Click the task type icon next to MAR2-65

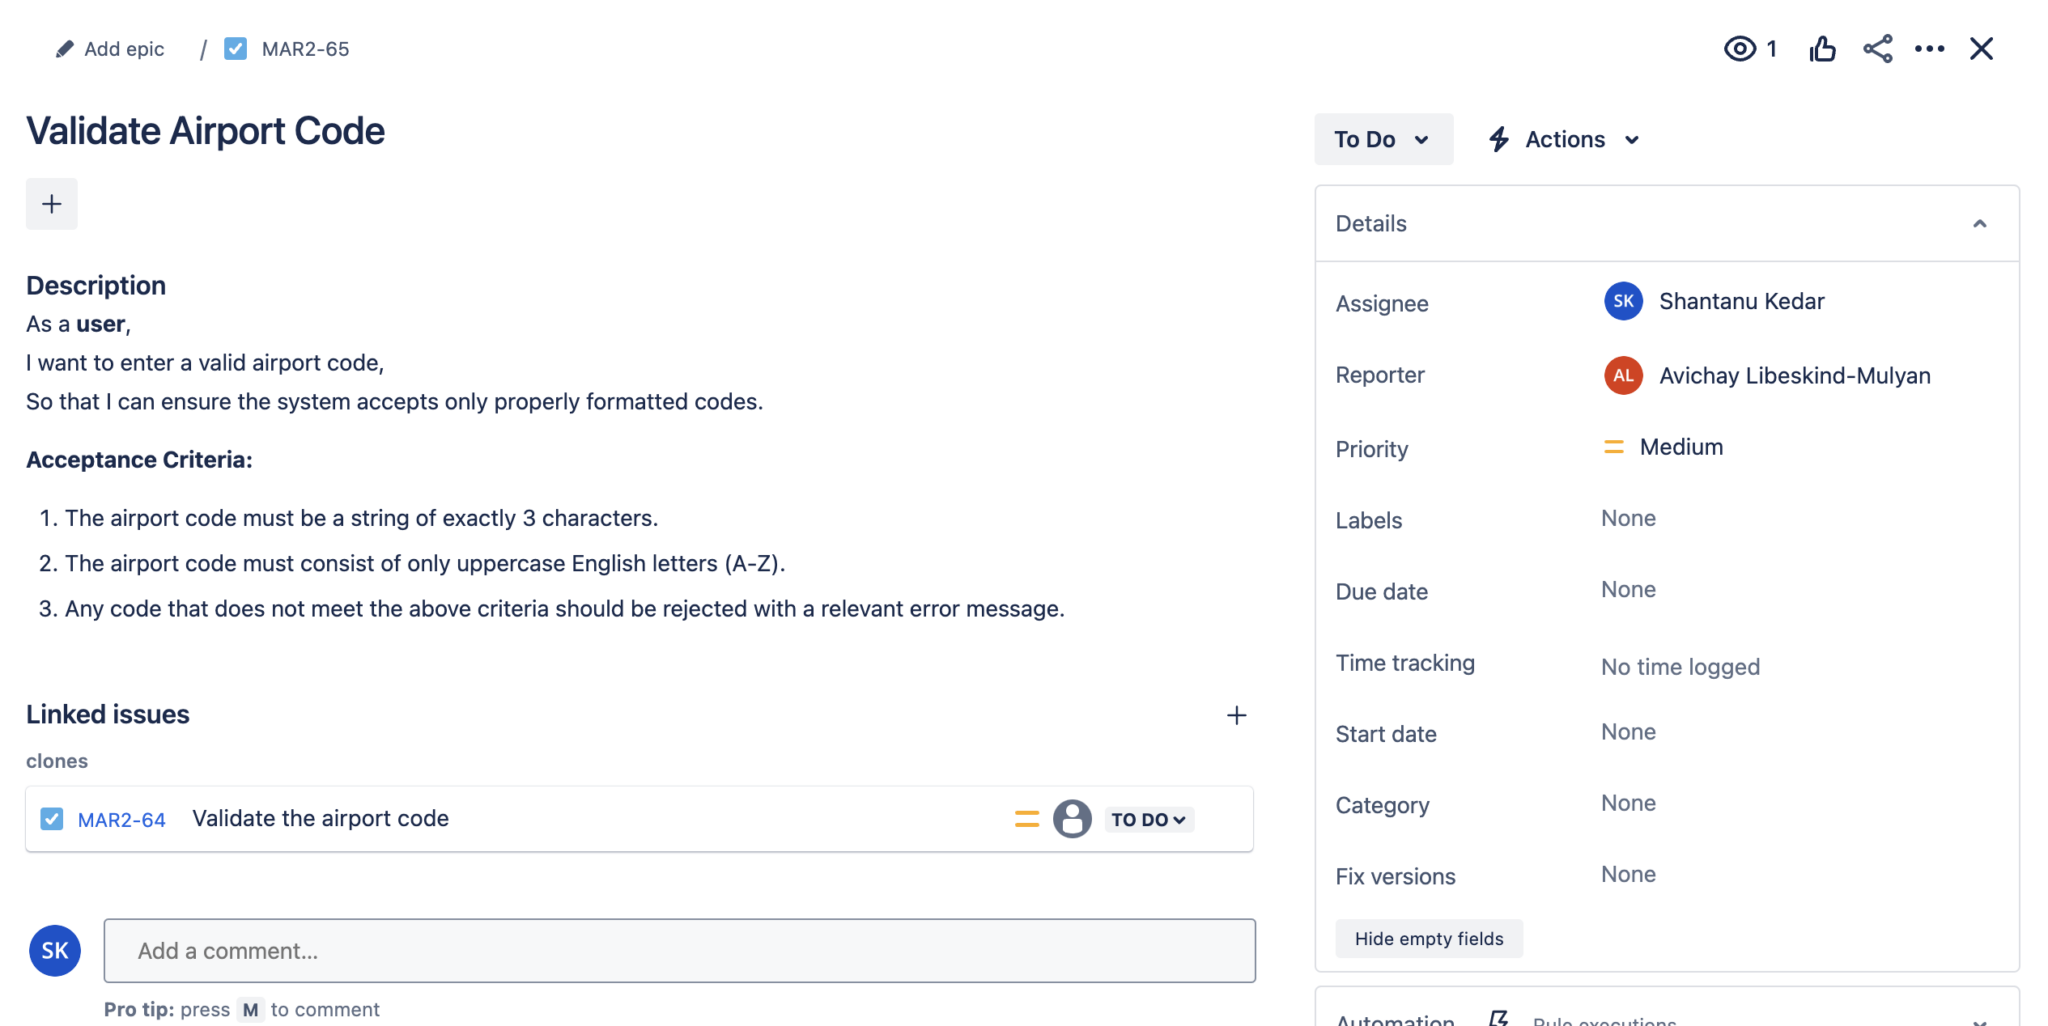pos(236,48)
